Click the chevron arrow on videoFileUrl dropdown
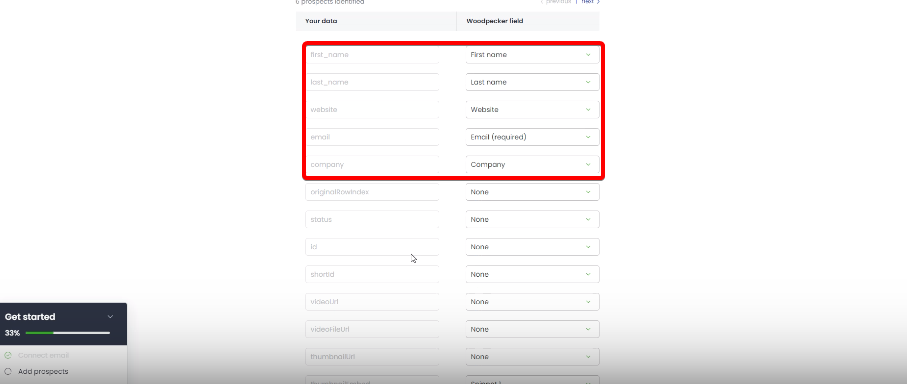 click(x=588, y=329)
